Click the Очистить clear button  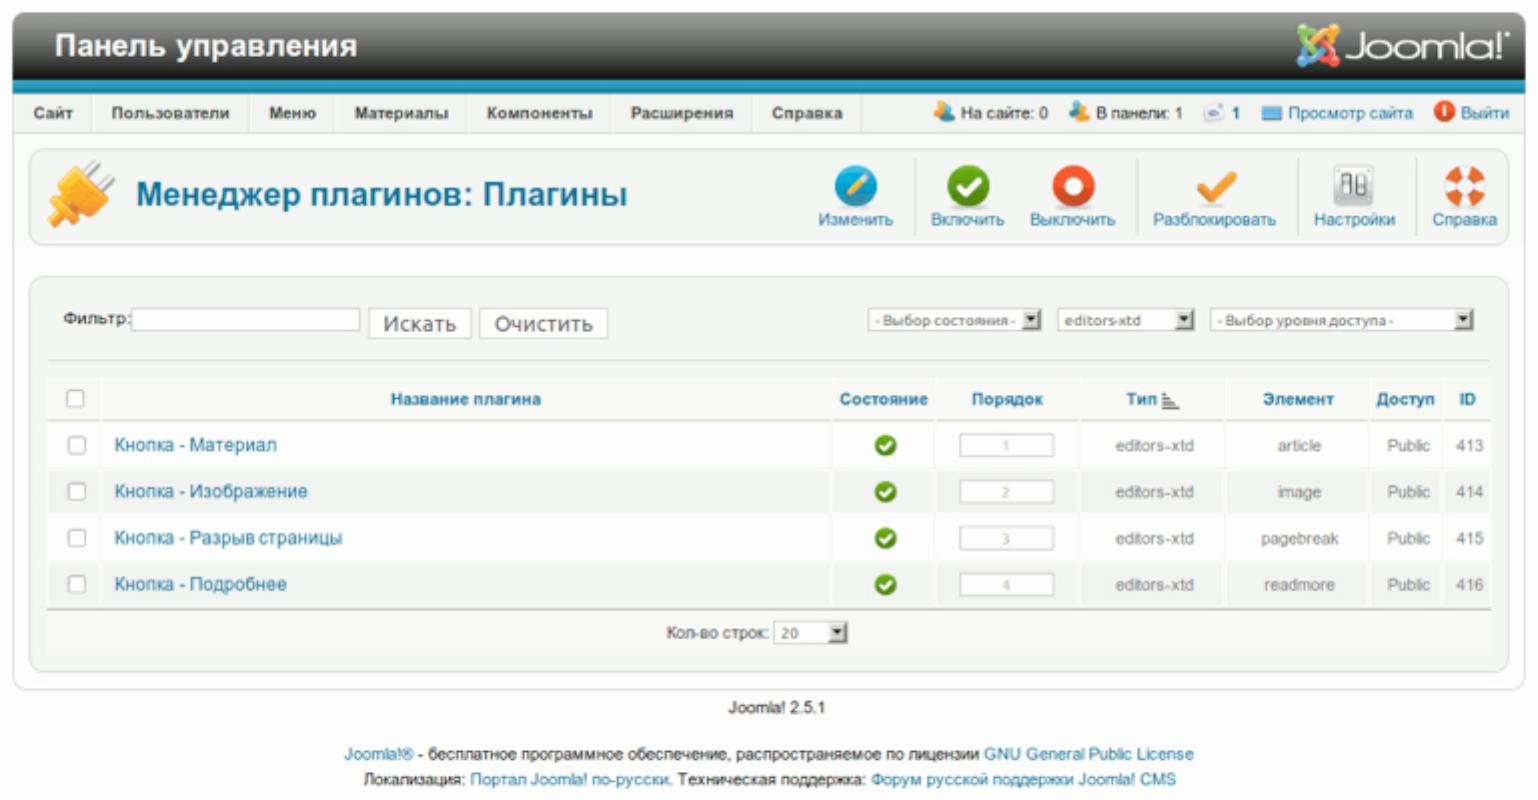(544, 324)
